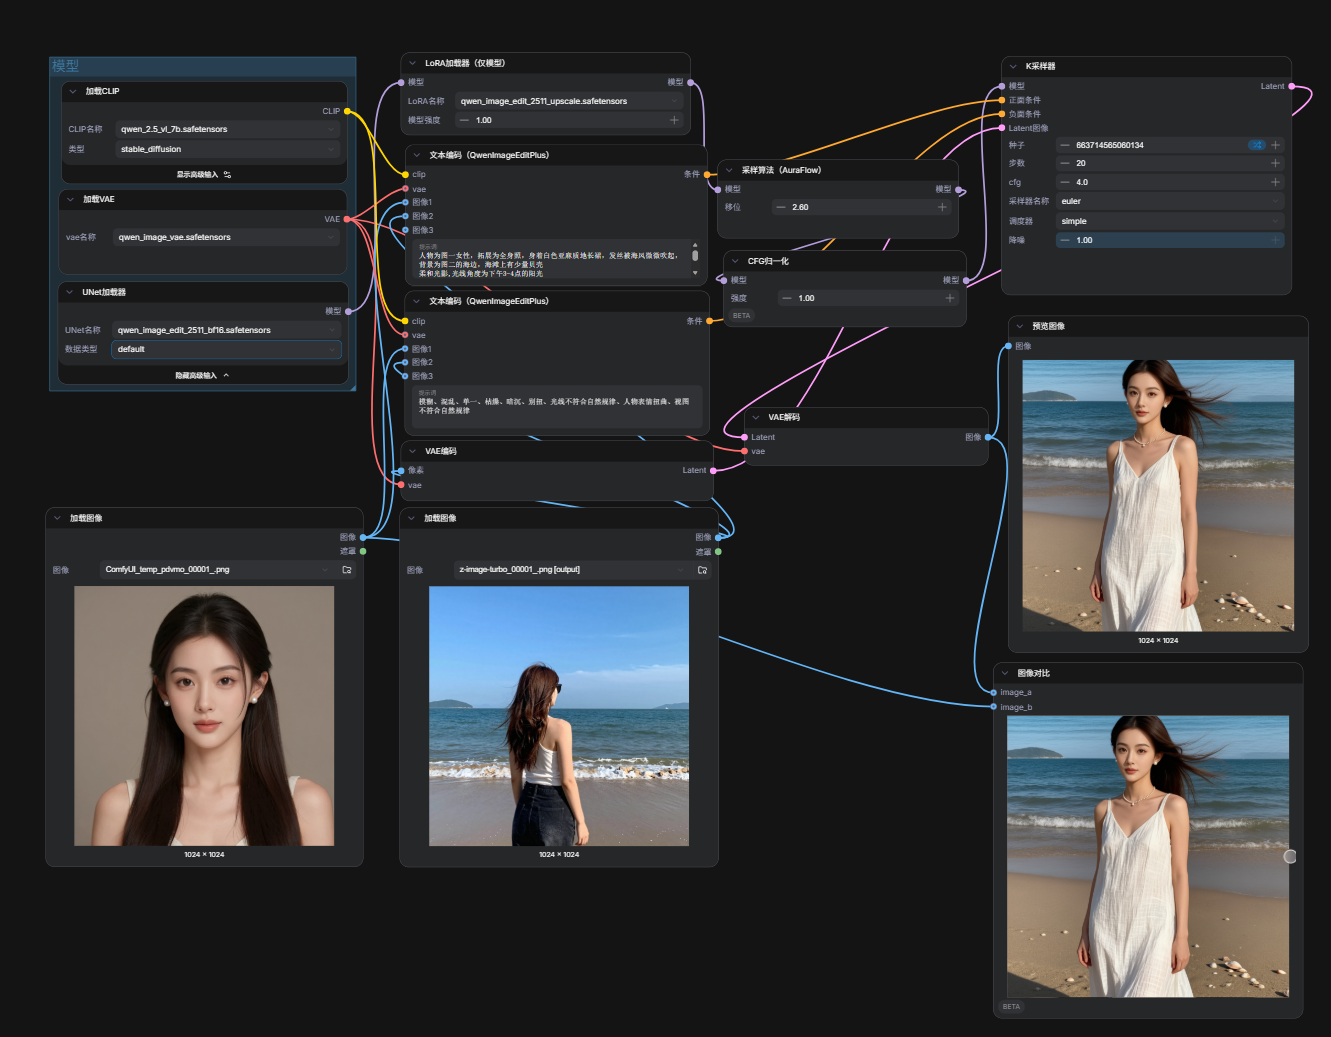1331x1037 pixels.
Task: Collapse the 预览图像 node
Action: pyautogui.click(x=1020, y=326)
